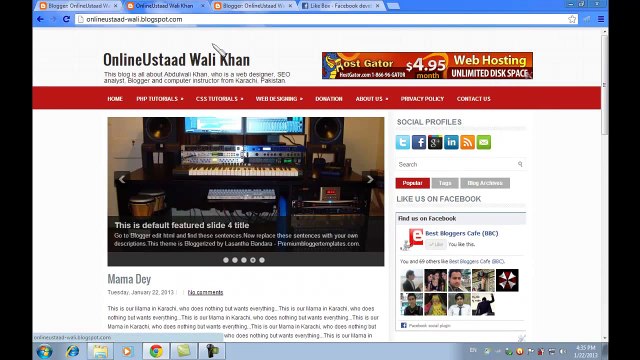Select the Popular sidebar tab
This screenshot has height=360, width=640.
tap(412, 183)
